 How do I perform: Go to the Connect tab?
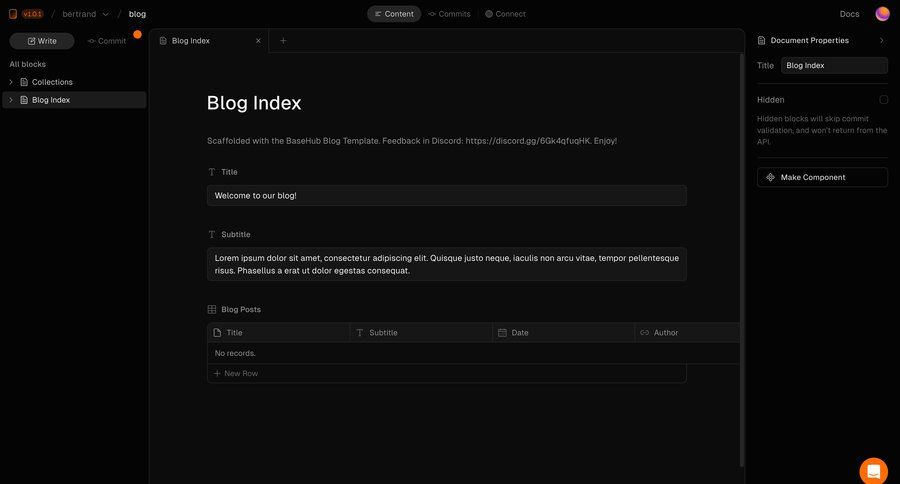click(505, 14)
